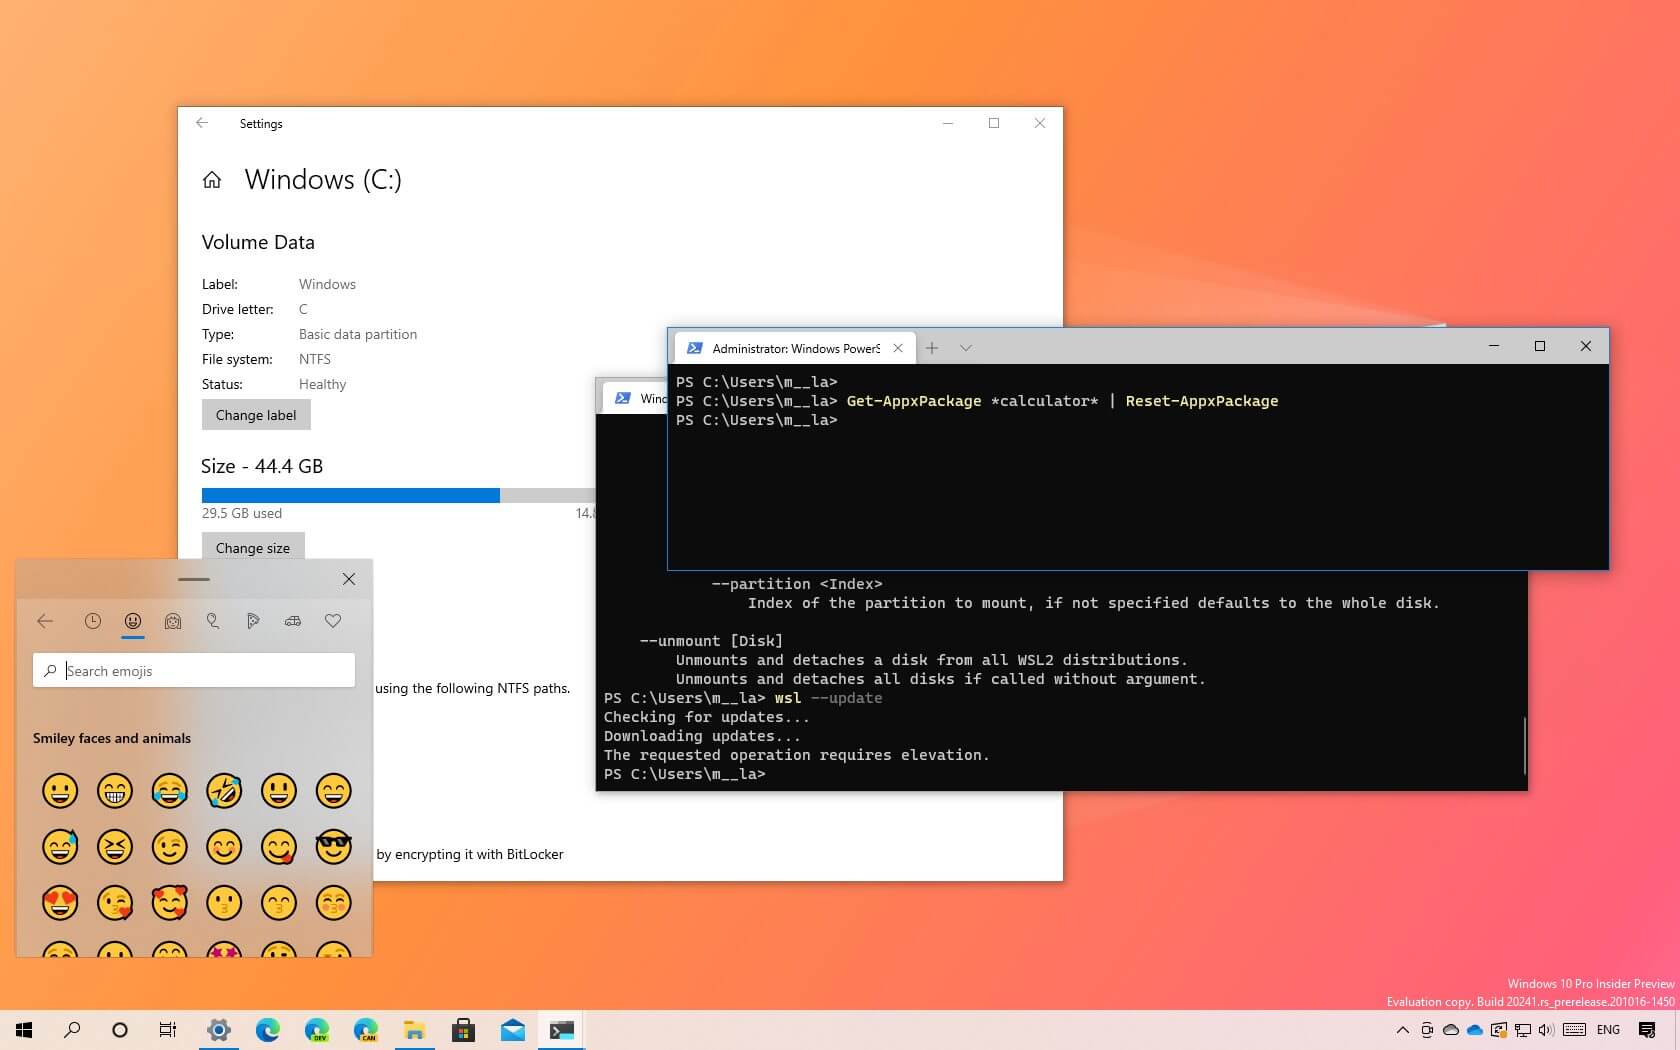Screen dimensions: 1680x1050
Task: Open Task View
Action: tap(168, 1030)
